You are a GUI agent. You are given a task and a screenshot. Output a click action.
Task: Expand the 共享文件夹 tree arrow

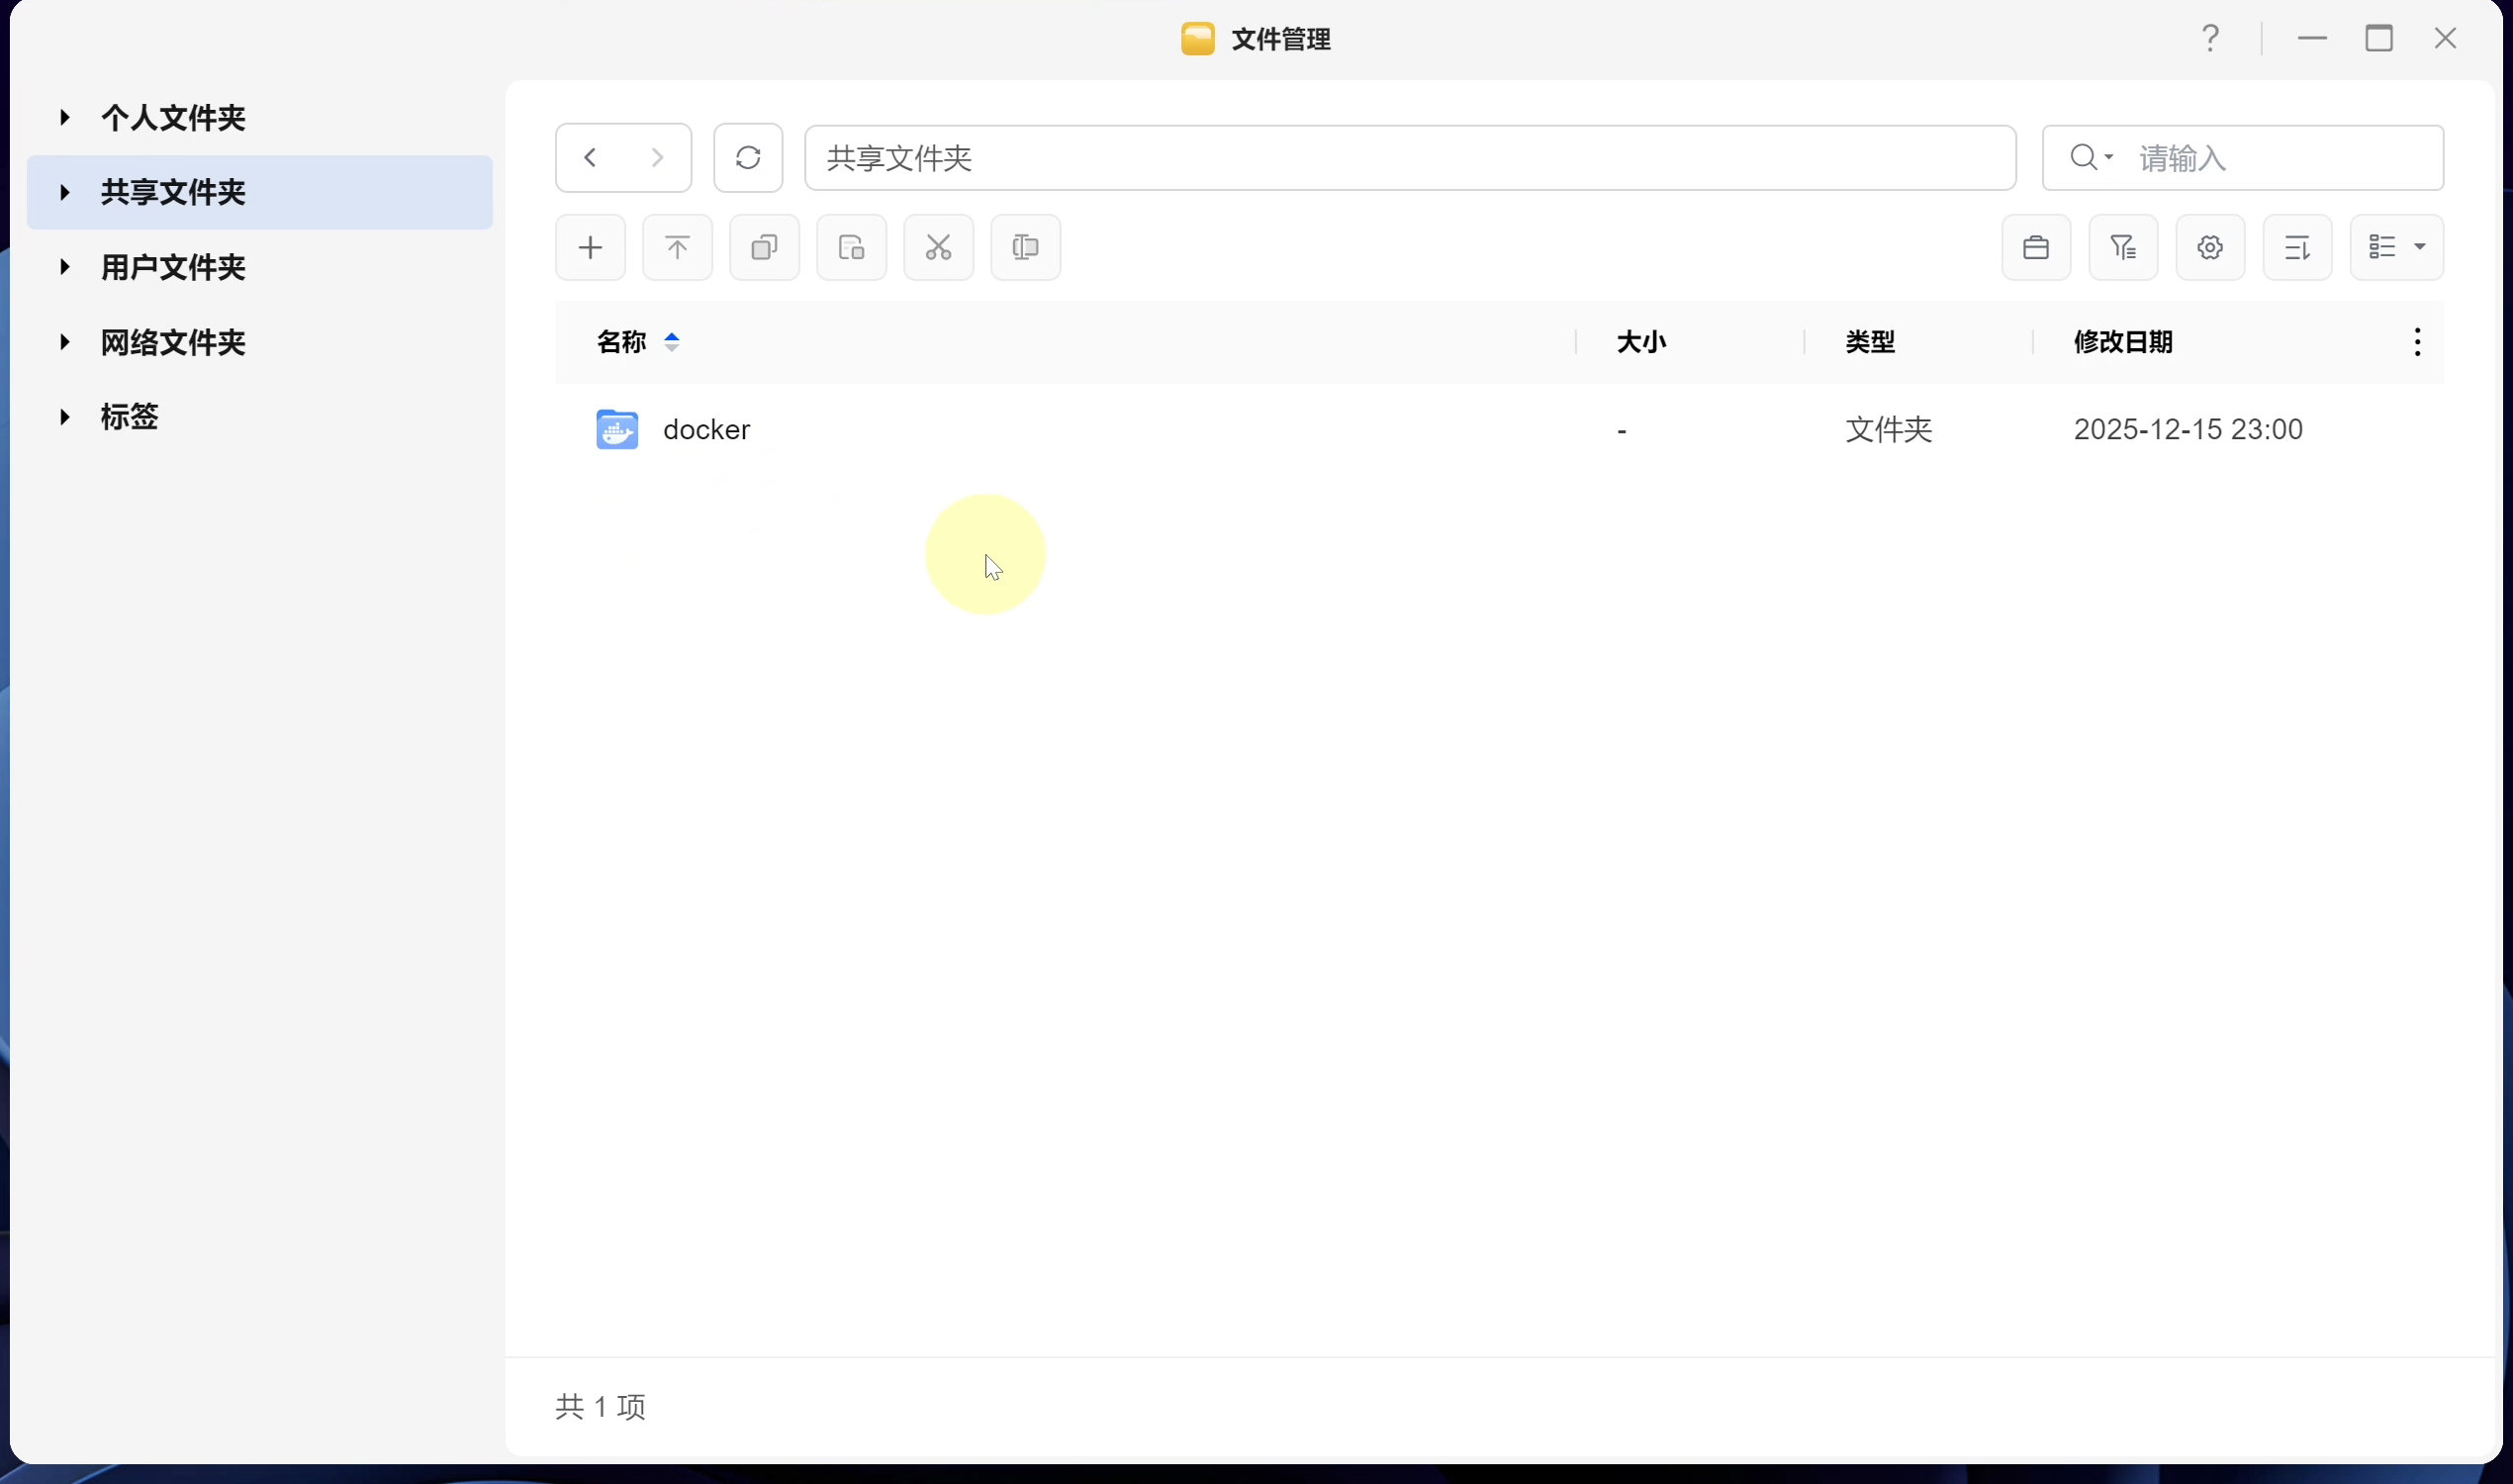point(65,192)
